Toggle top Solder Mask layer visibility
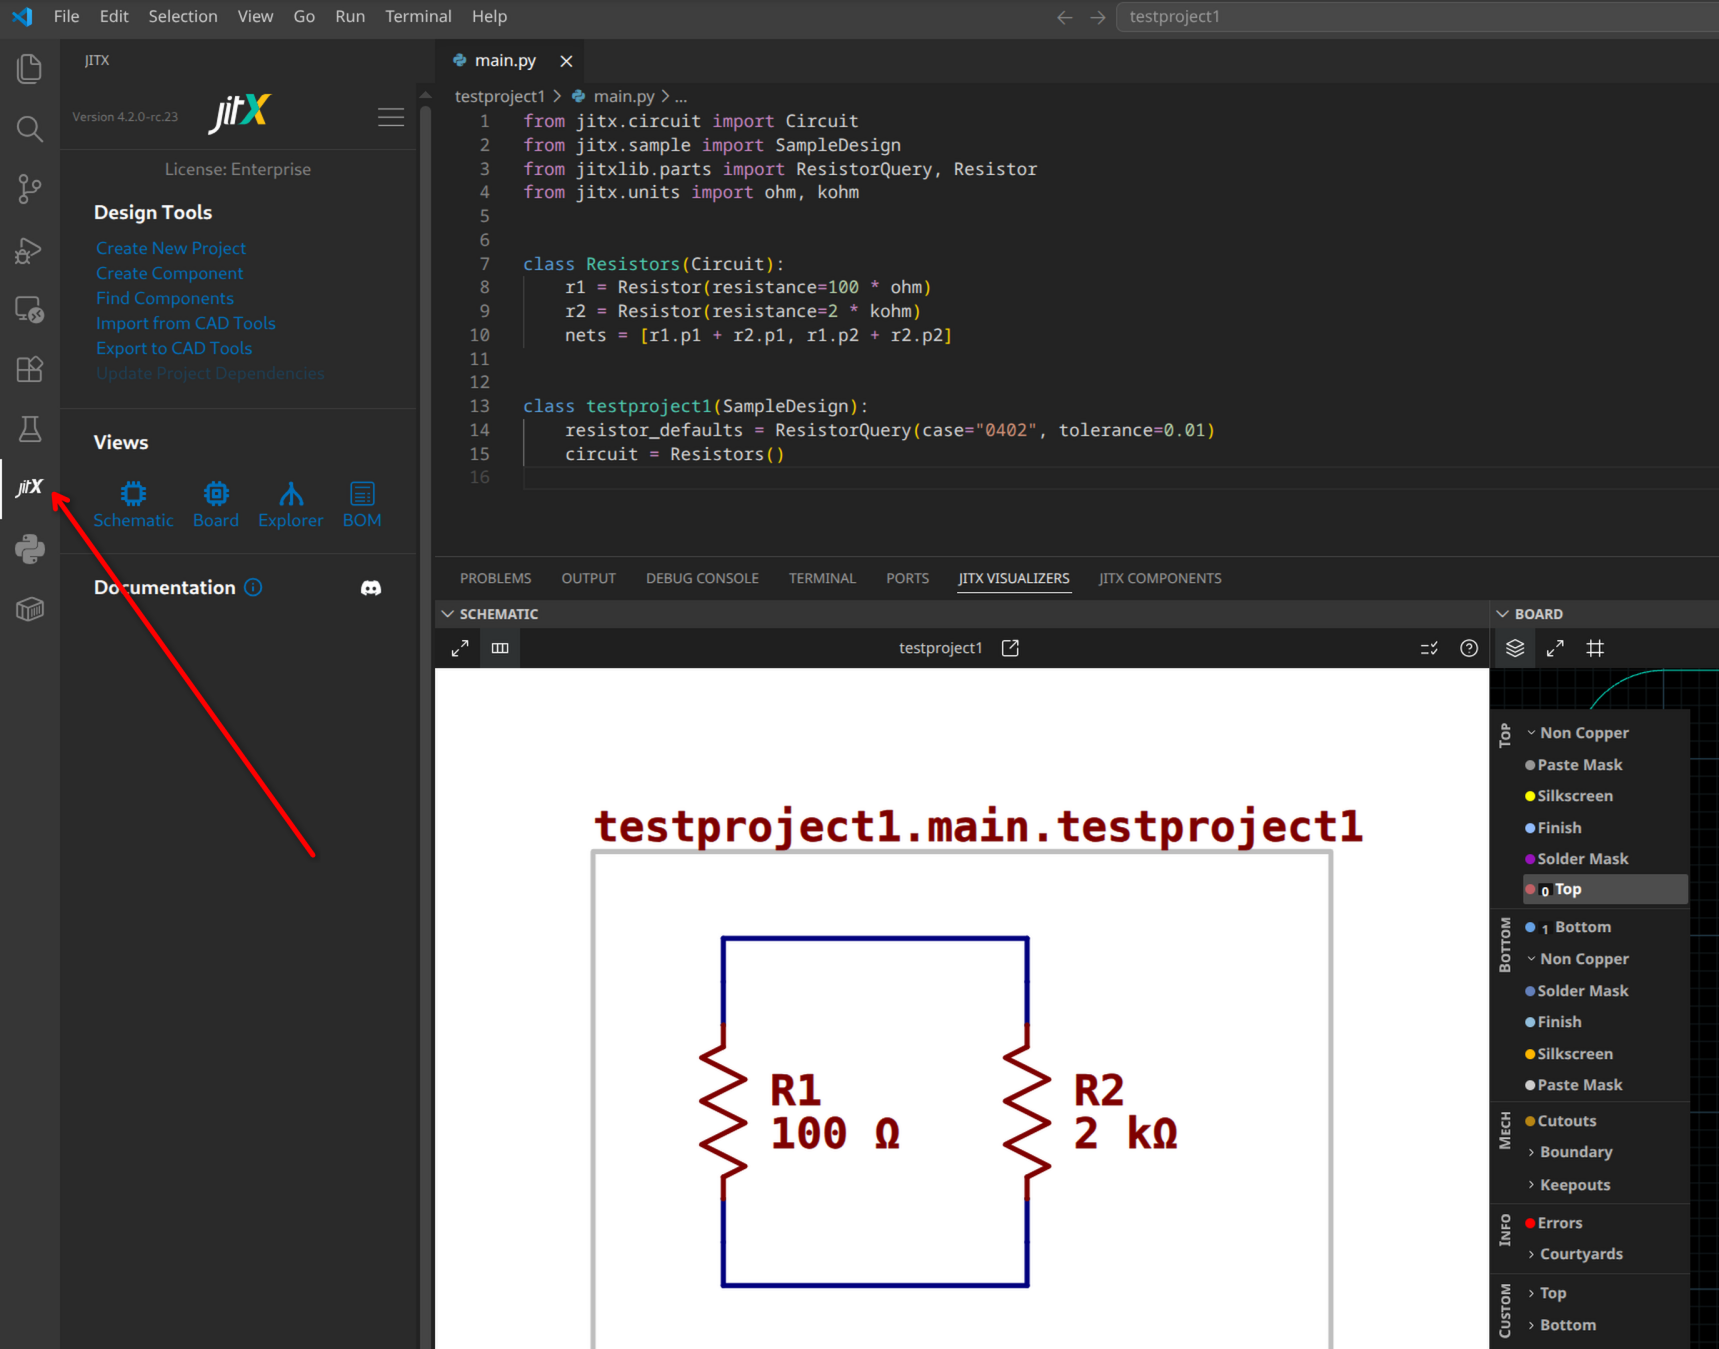This screenshot has height=1349, width=1719. 1576,859
